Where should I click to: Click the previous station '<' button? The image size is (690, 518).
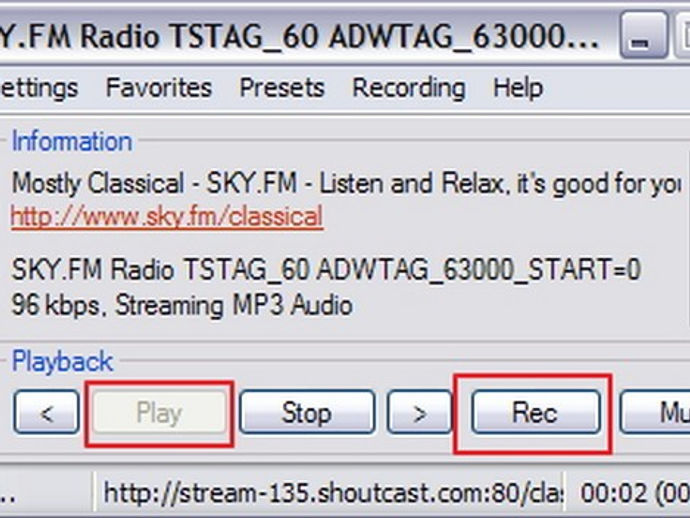tap(47, 412)
